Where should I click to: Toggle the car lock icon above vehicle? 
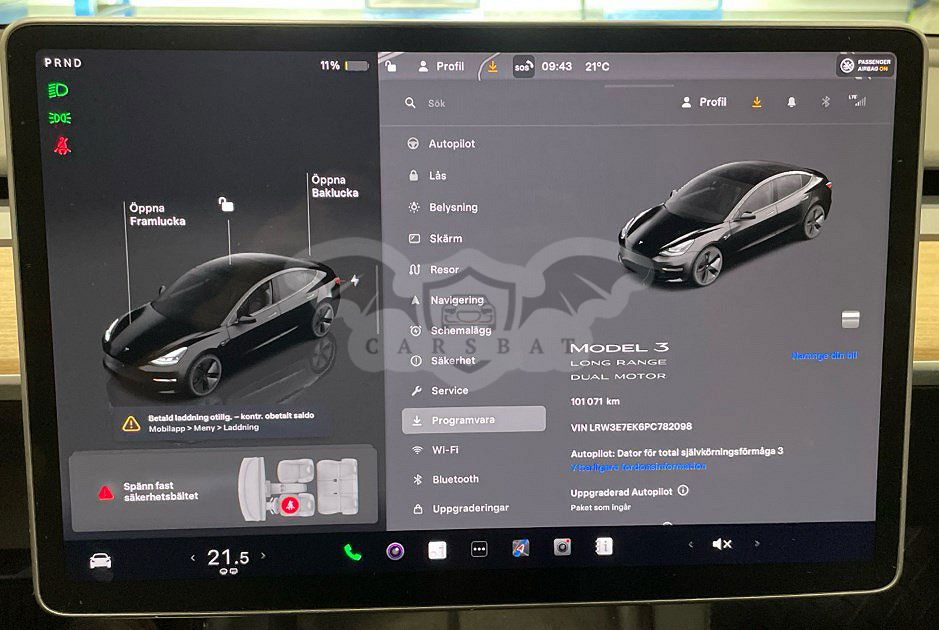(227, 205)
